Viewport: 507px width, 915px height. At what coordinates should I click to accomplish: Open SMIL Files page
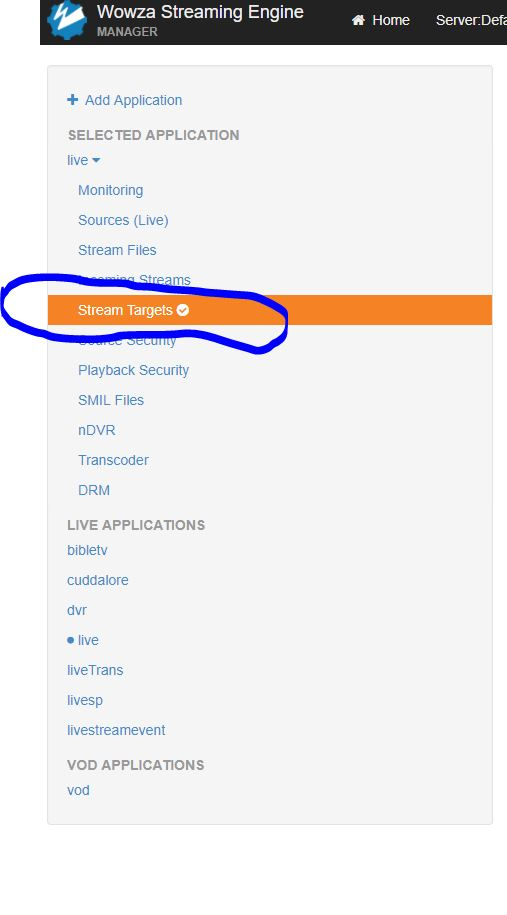(x=111, y=400)
